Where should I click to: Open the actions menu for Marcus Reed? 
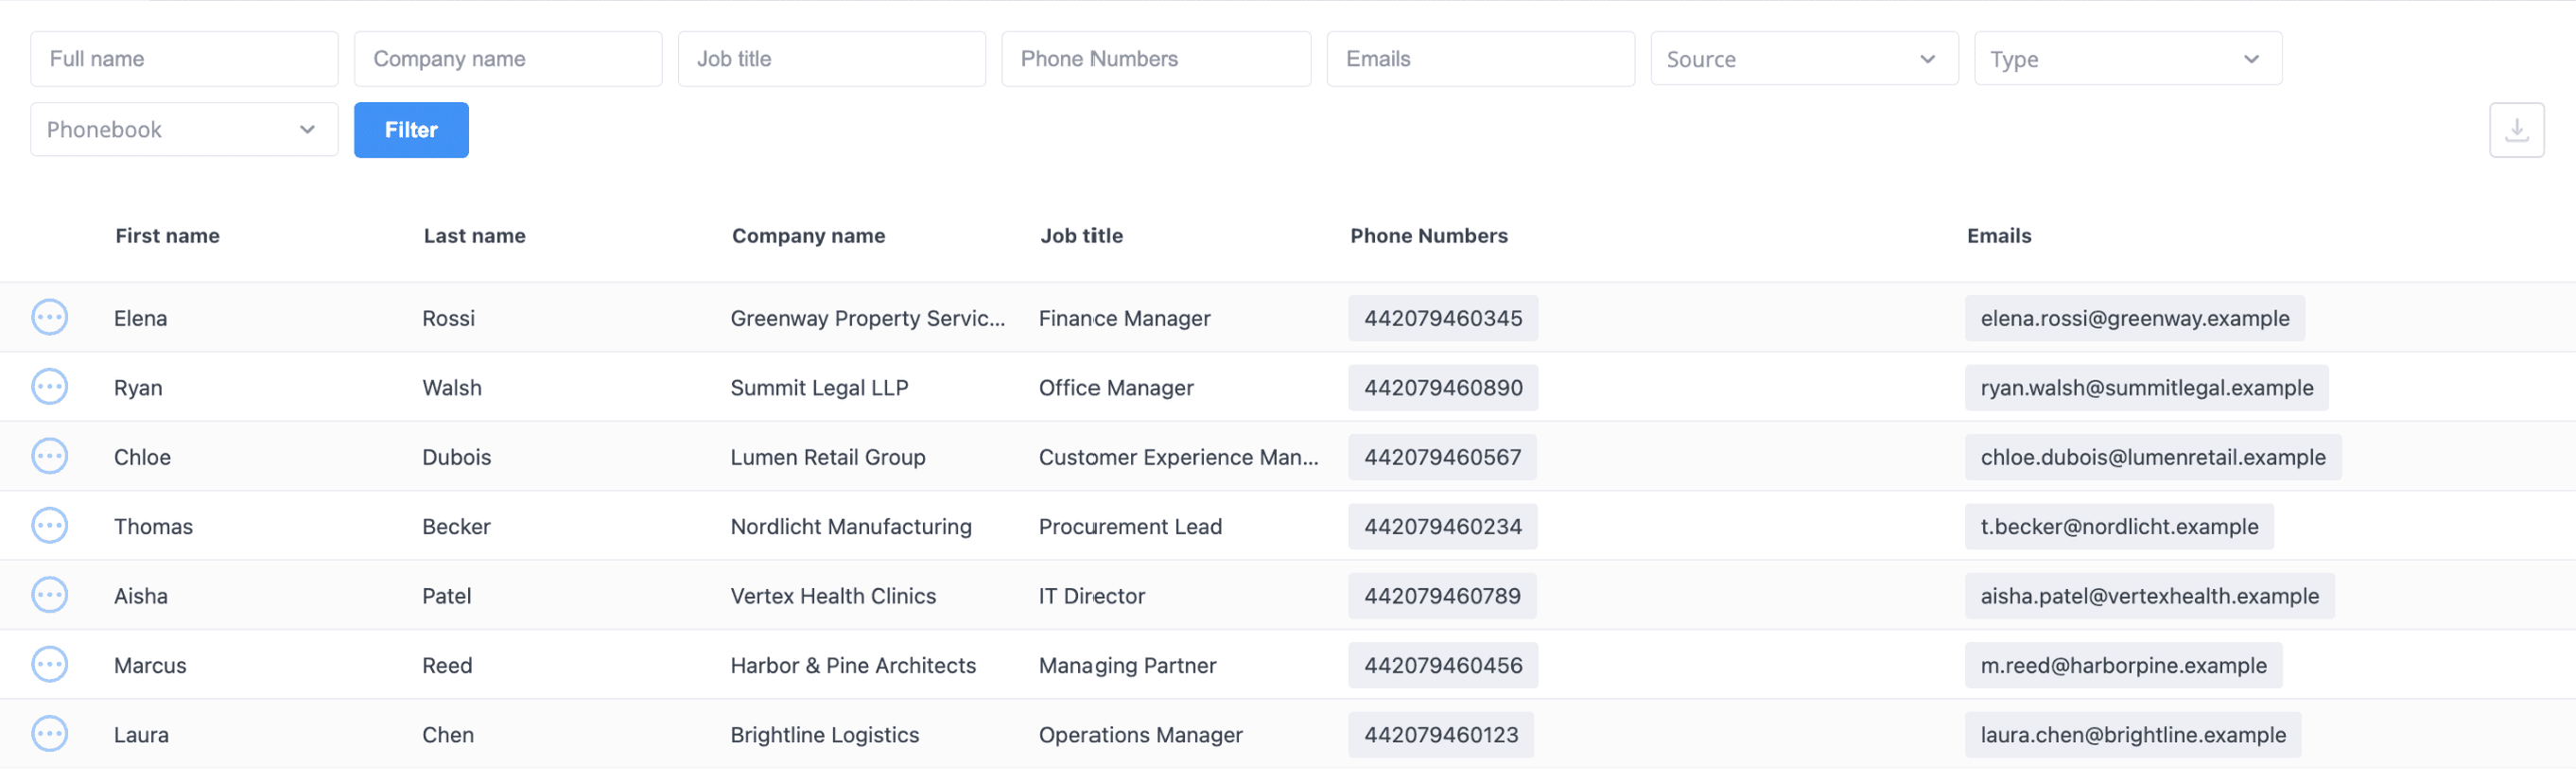click(49, 665)
